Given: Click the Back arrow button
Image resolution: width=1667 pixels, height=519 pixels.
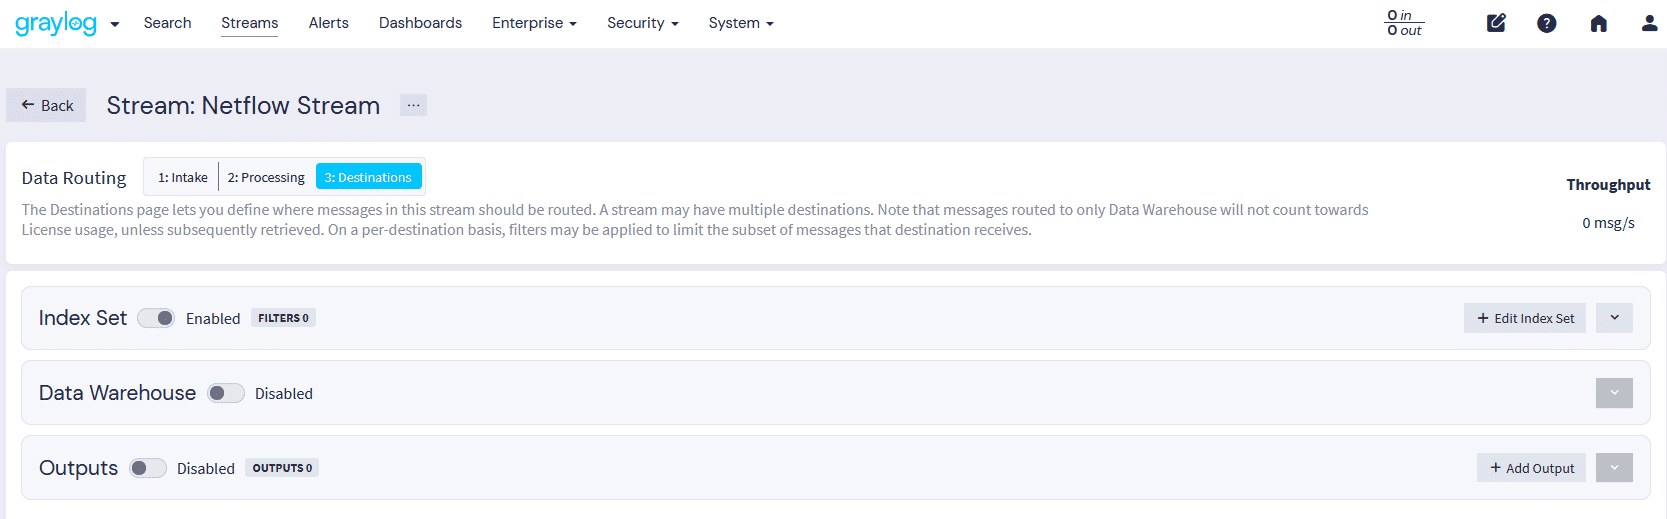Looking at the screenshot, I should click(47, 105).
